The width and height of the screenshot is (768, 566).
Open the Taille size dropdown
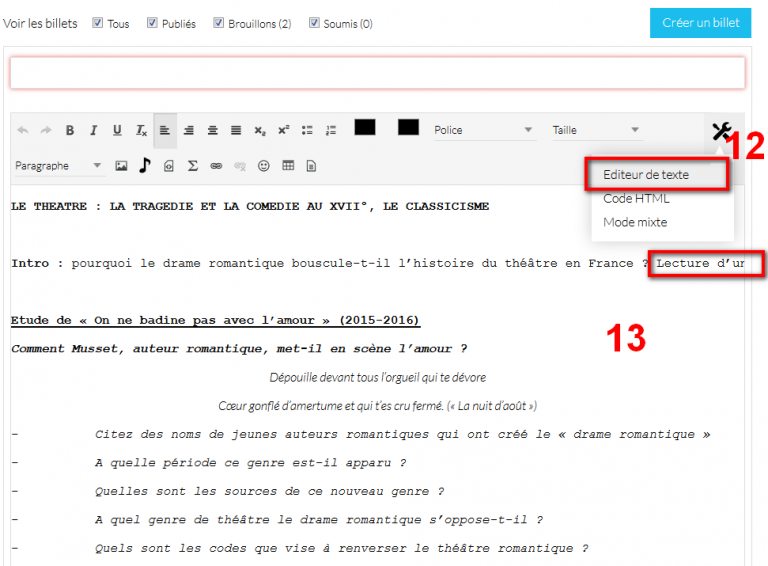[597, 130]
